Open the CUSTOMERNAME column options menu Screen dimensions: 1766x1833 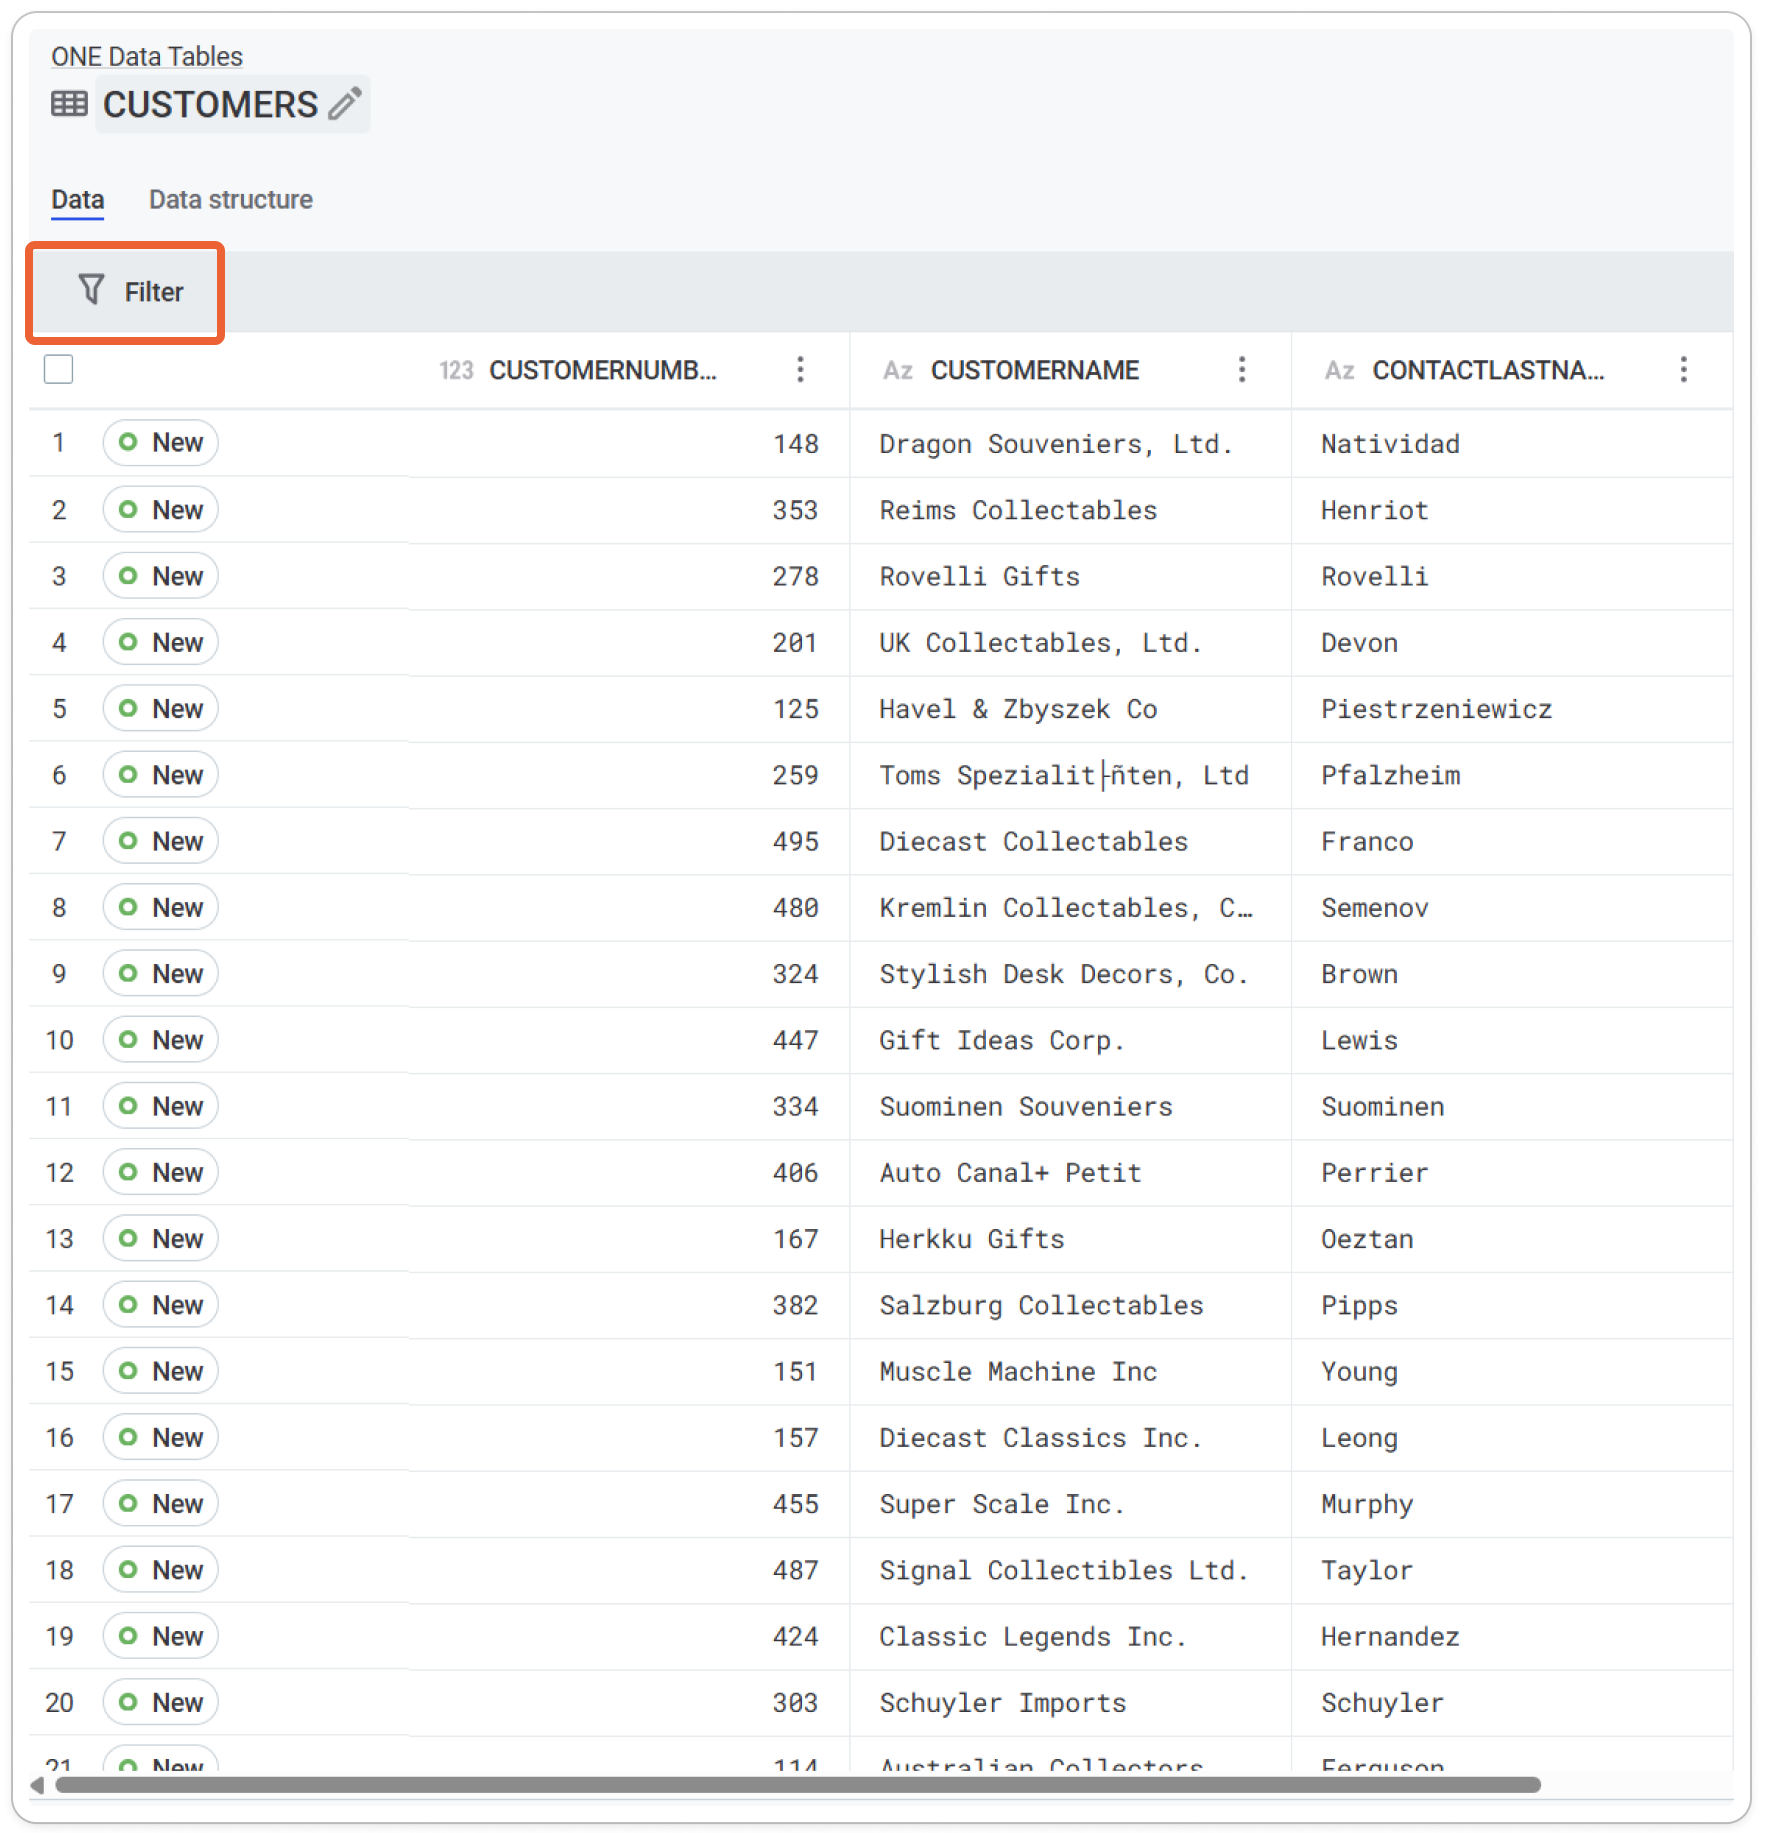coord(1241,370)
